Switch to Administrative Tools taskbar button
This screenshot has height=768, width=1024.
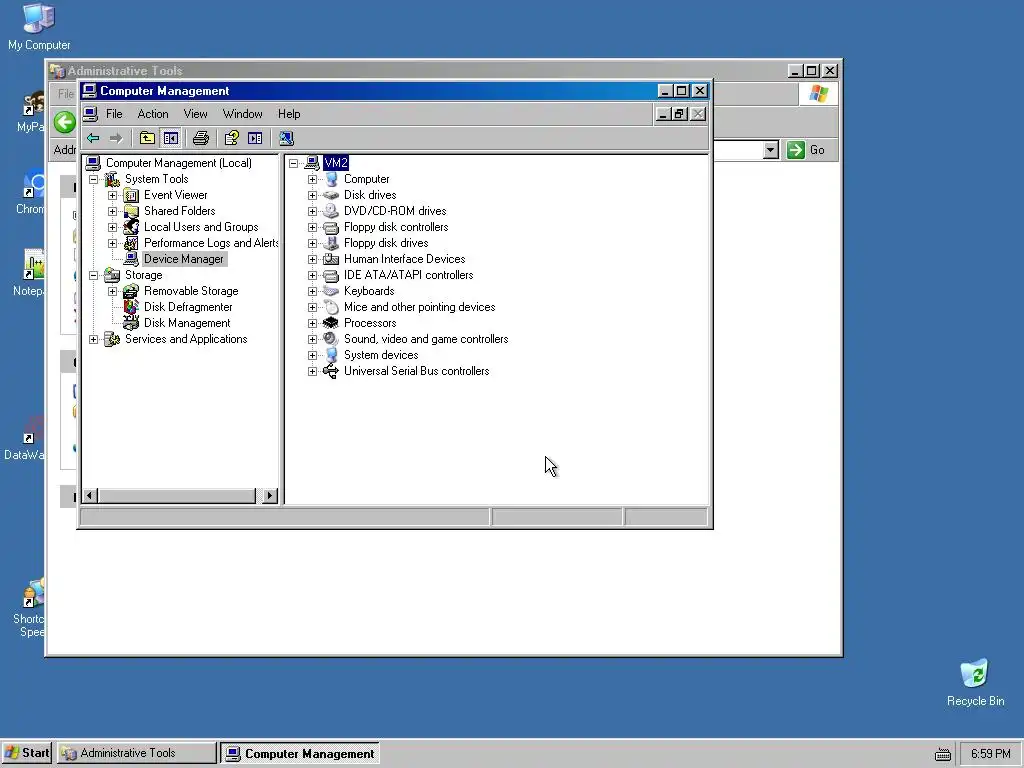pyautogui.click(x=136, y=753)
